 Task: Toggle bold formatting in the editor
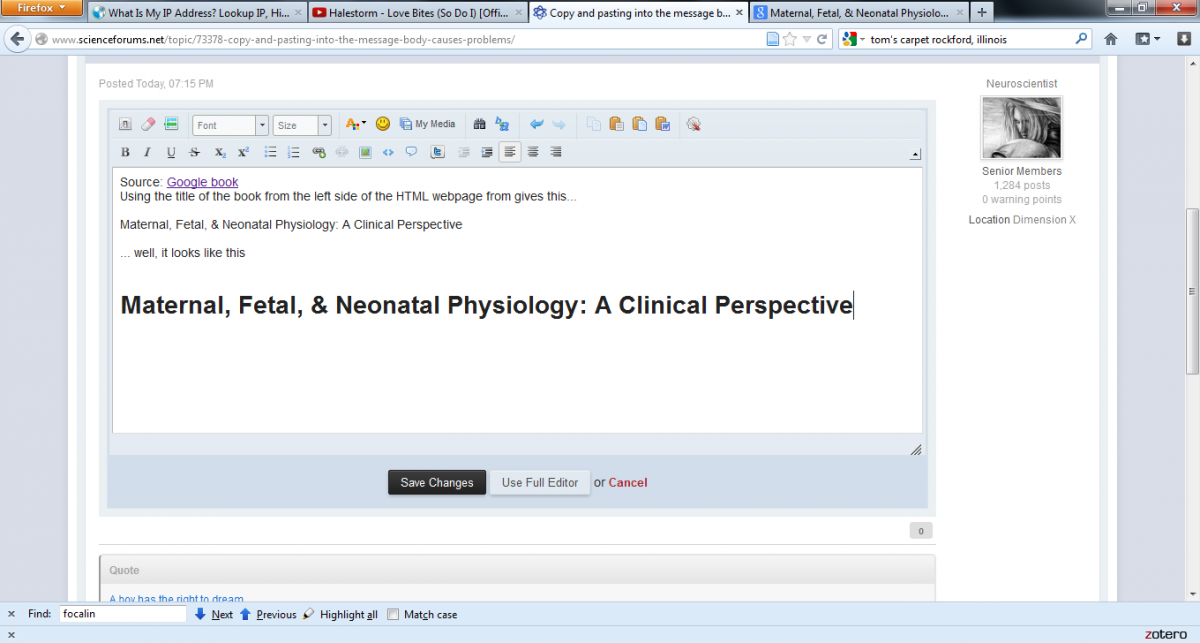(125, 153)
